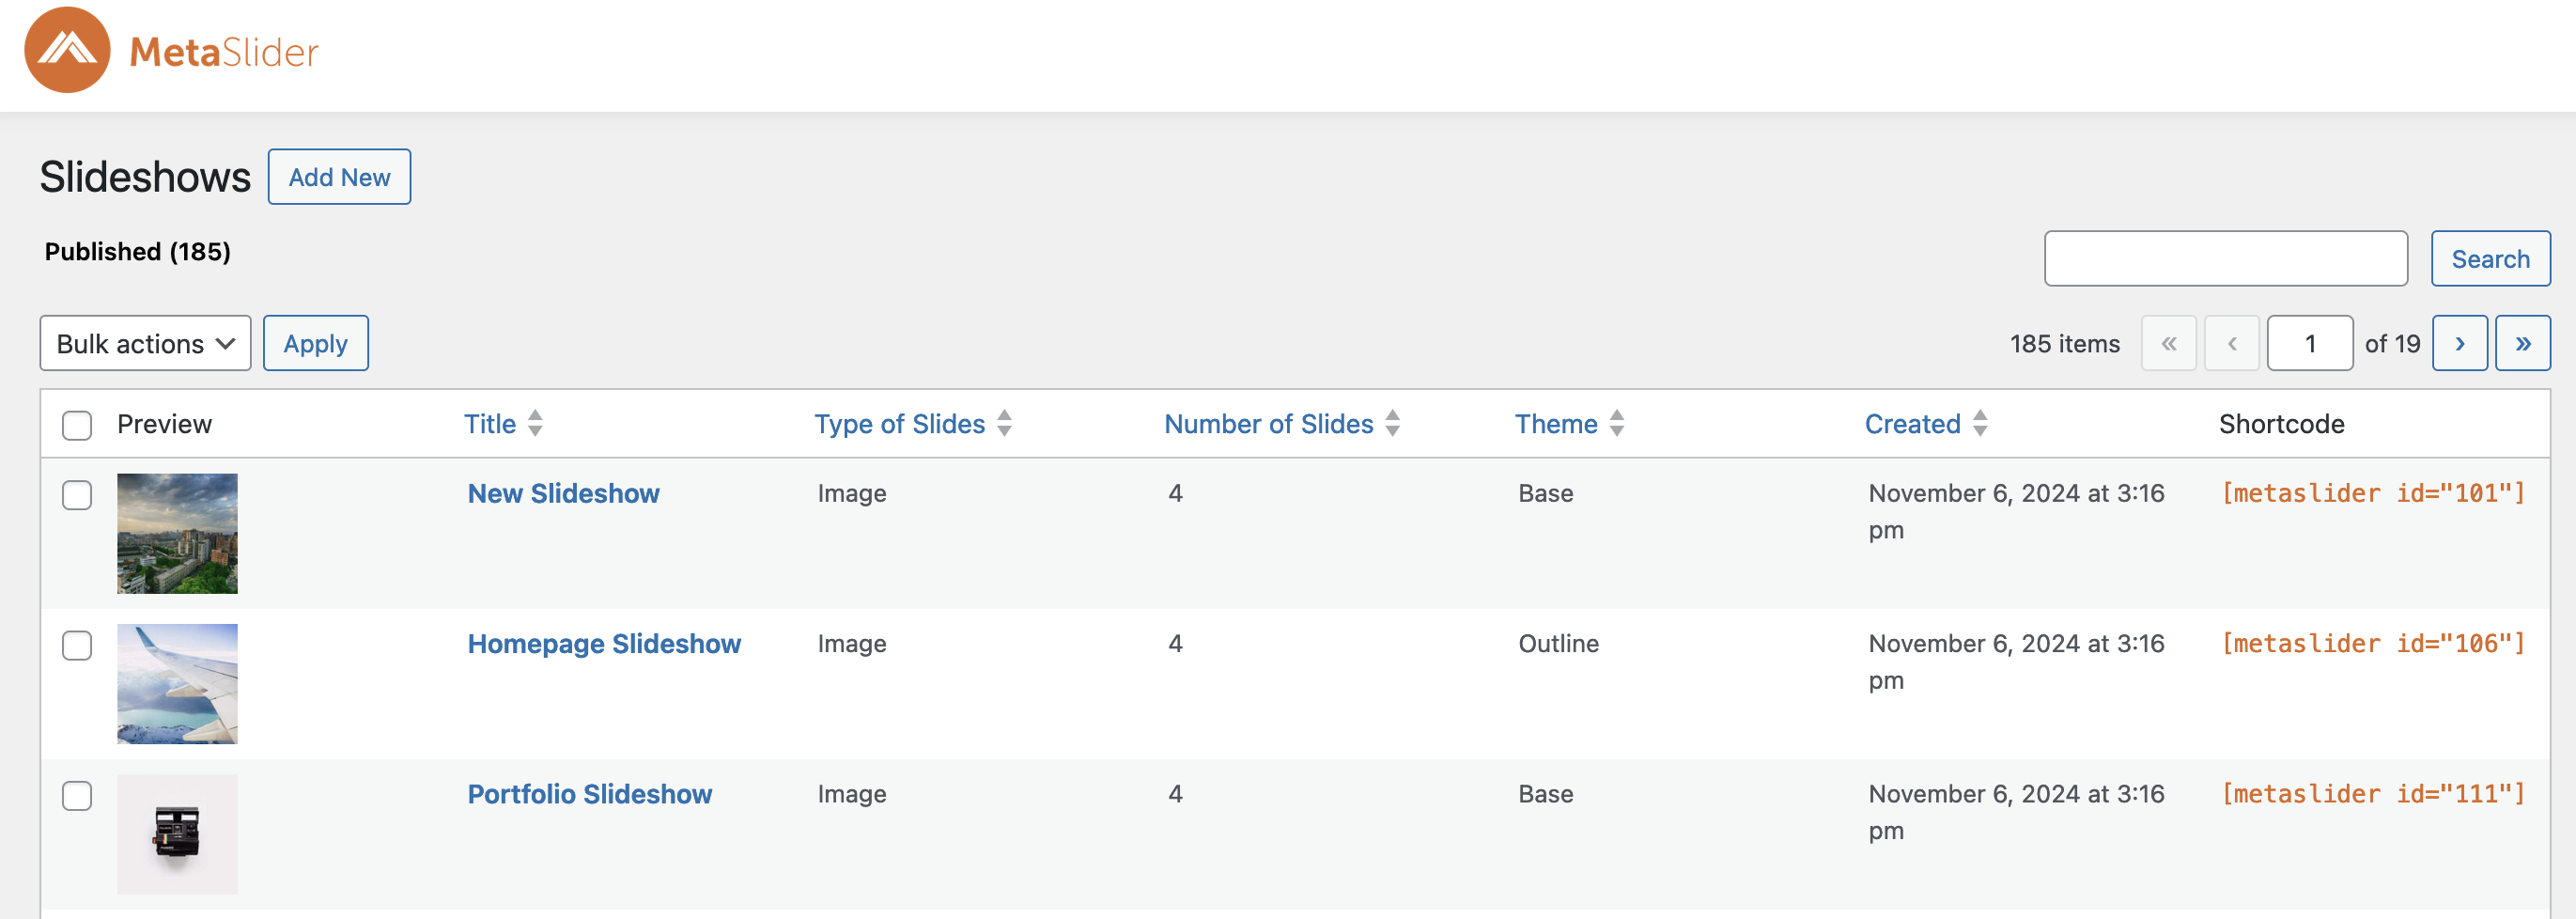Image resolution: width=2576 pixels, height=919 pixels.
Task: Click Type of Slides sort arrows
Action: pyautogui.click(x=1004, y=424)
